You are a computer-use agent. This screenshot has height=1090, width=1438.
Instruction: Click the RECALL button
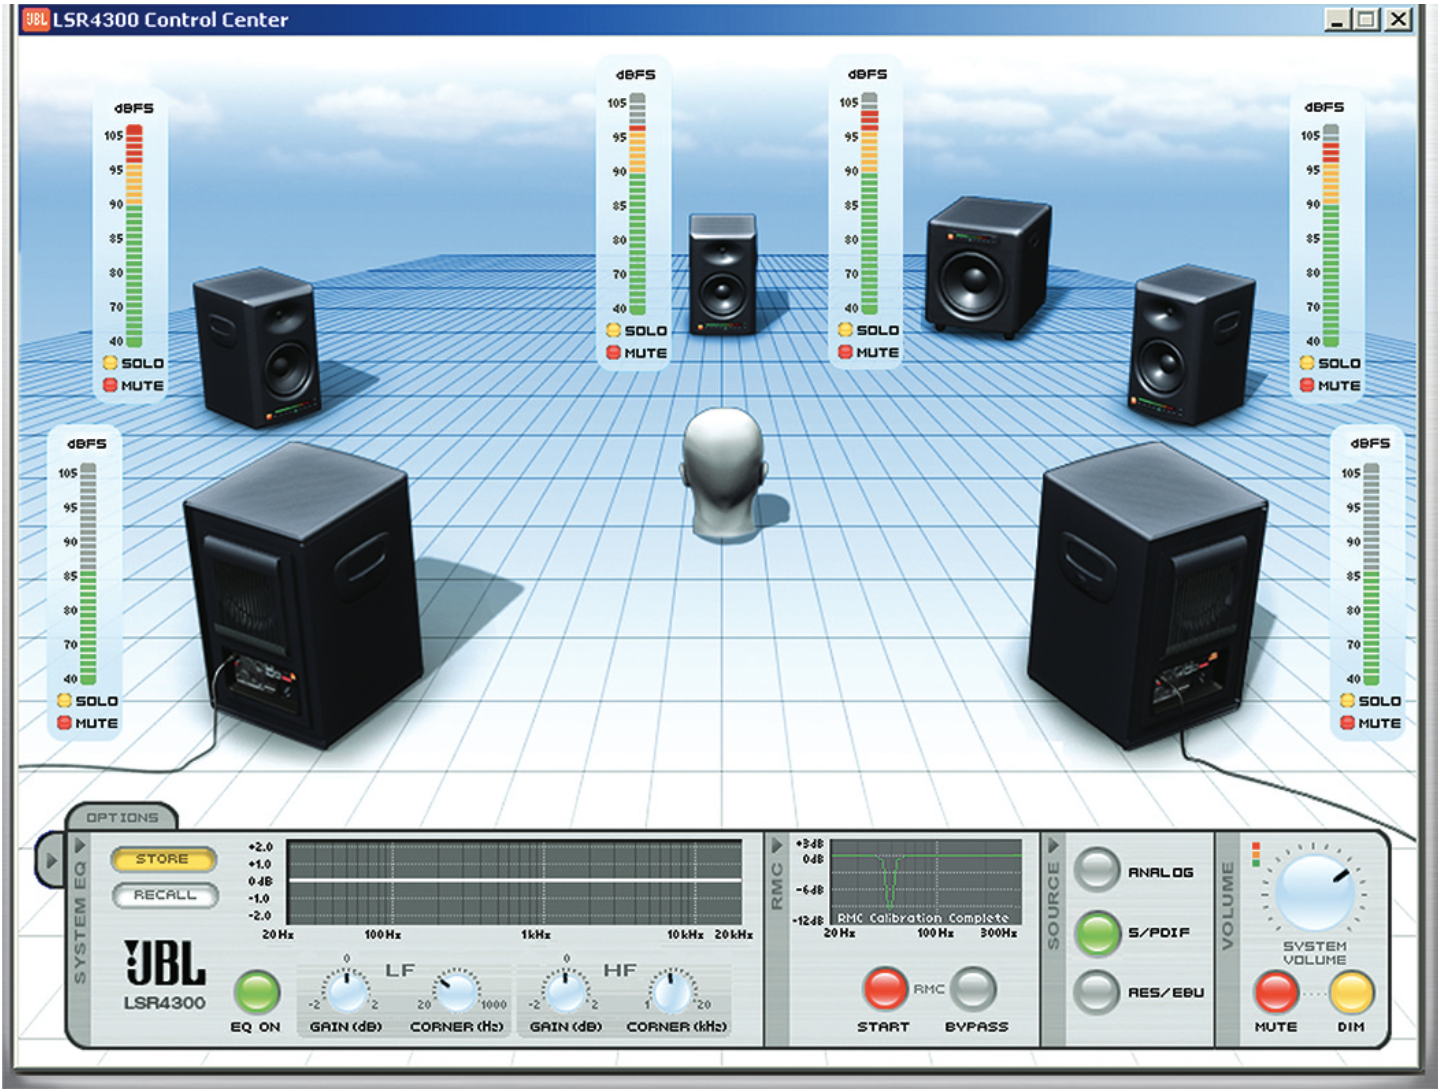point(164,895)
